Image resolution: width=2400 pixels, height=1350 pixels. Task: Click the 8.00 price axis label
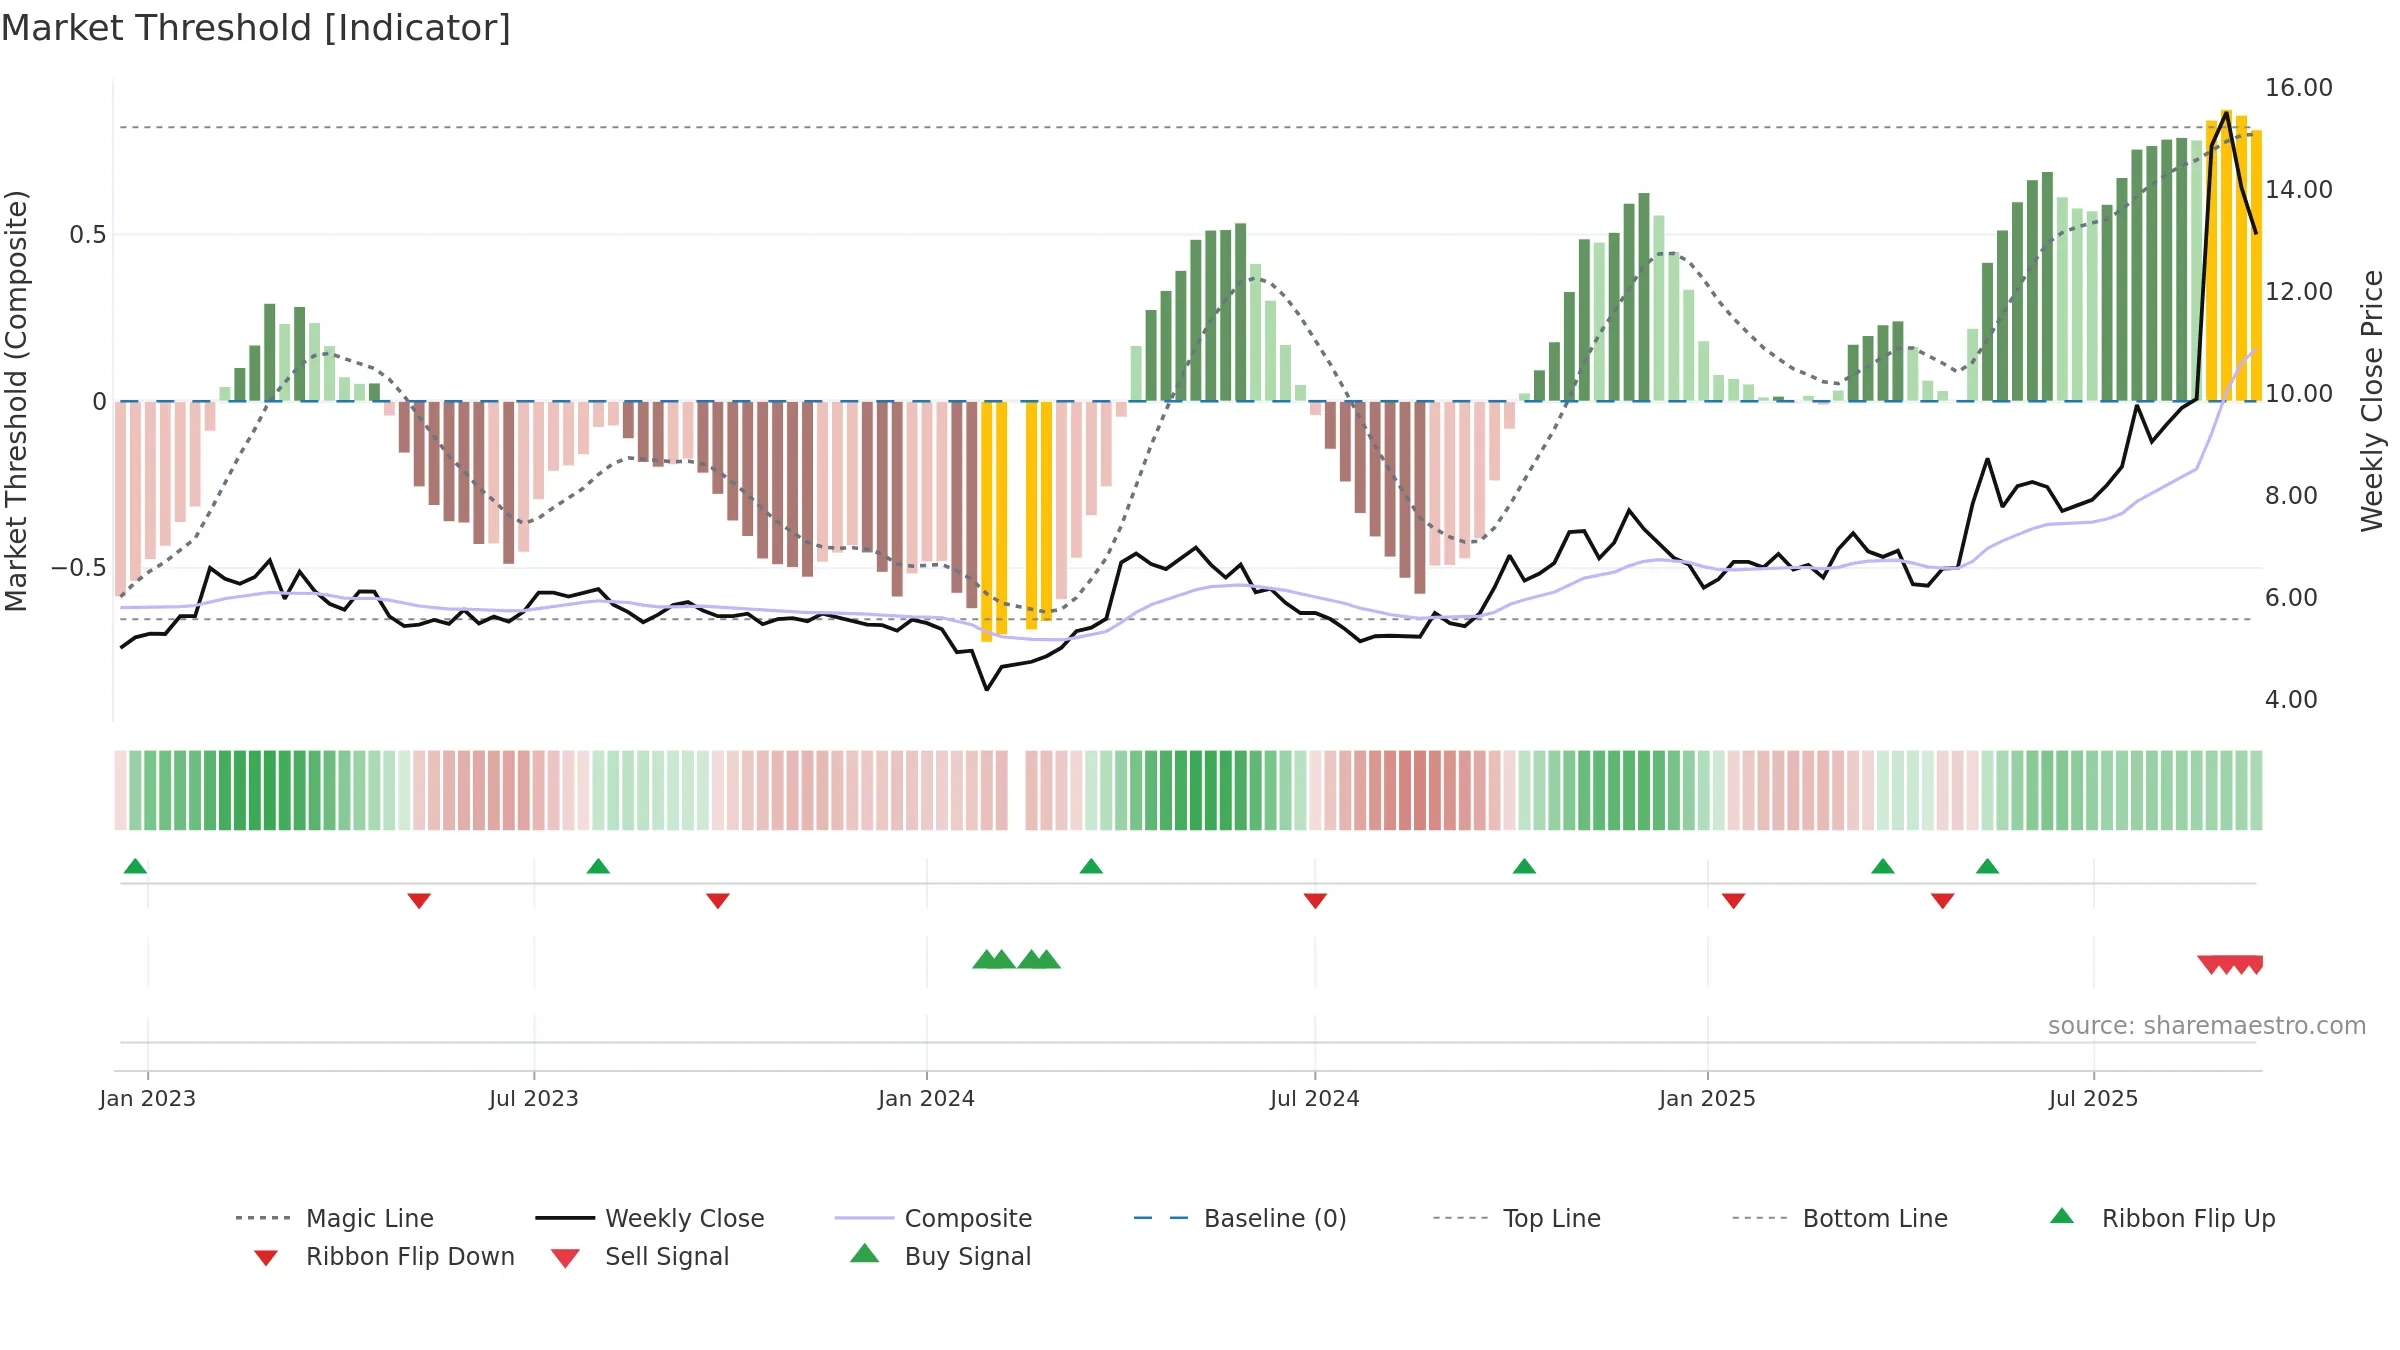coord(2291,496)
